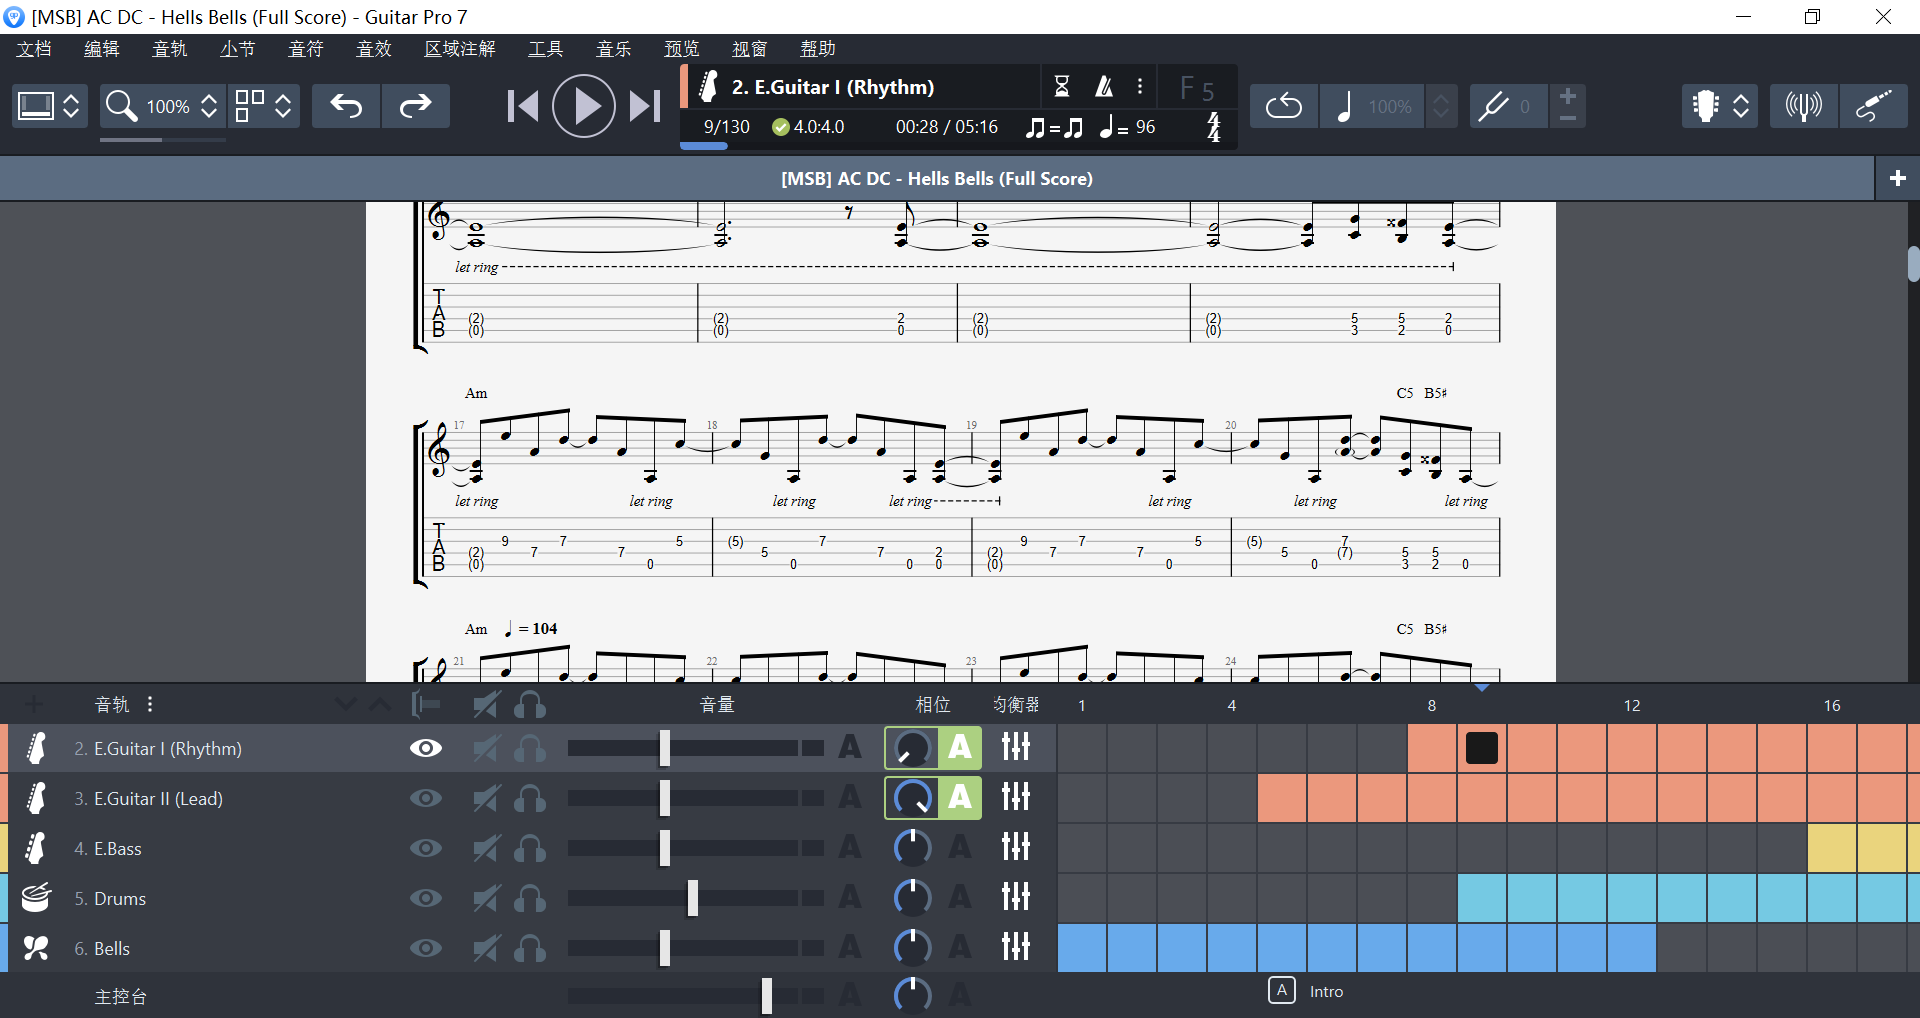Mute the Bells track
The width and height of the screenshot is (1920, 1018).
click(x=487, y=948)
